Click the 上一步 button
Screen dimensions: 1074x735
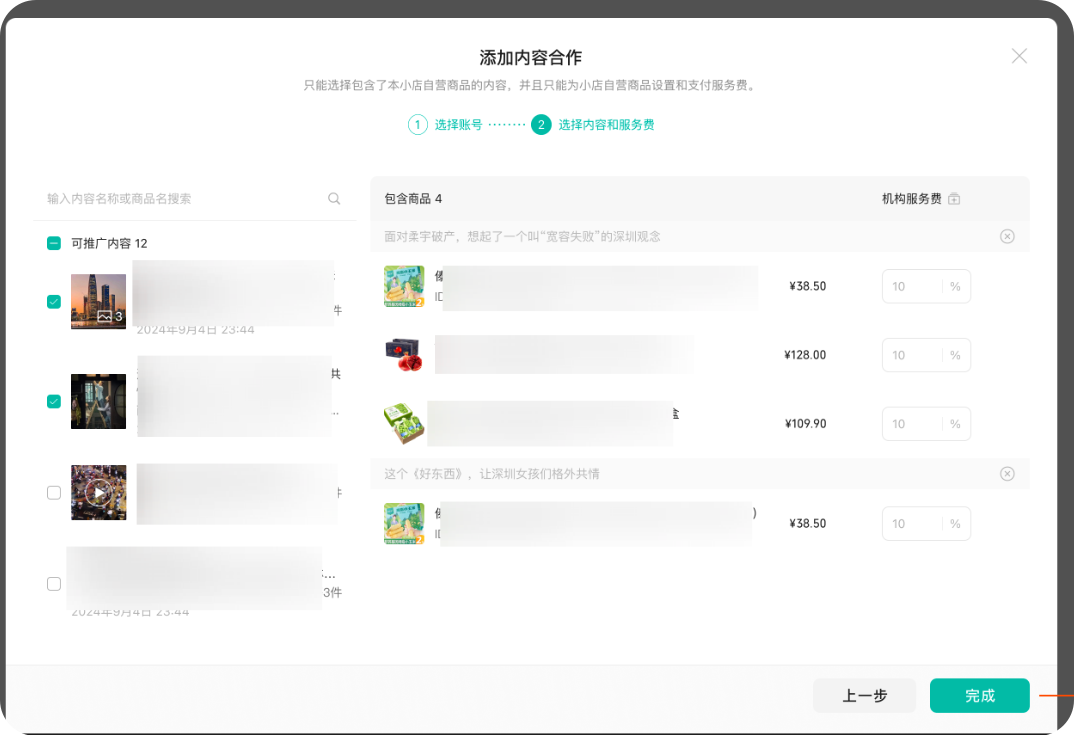[x=864, y=696]
